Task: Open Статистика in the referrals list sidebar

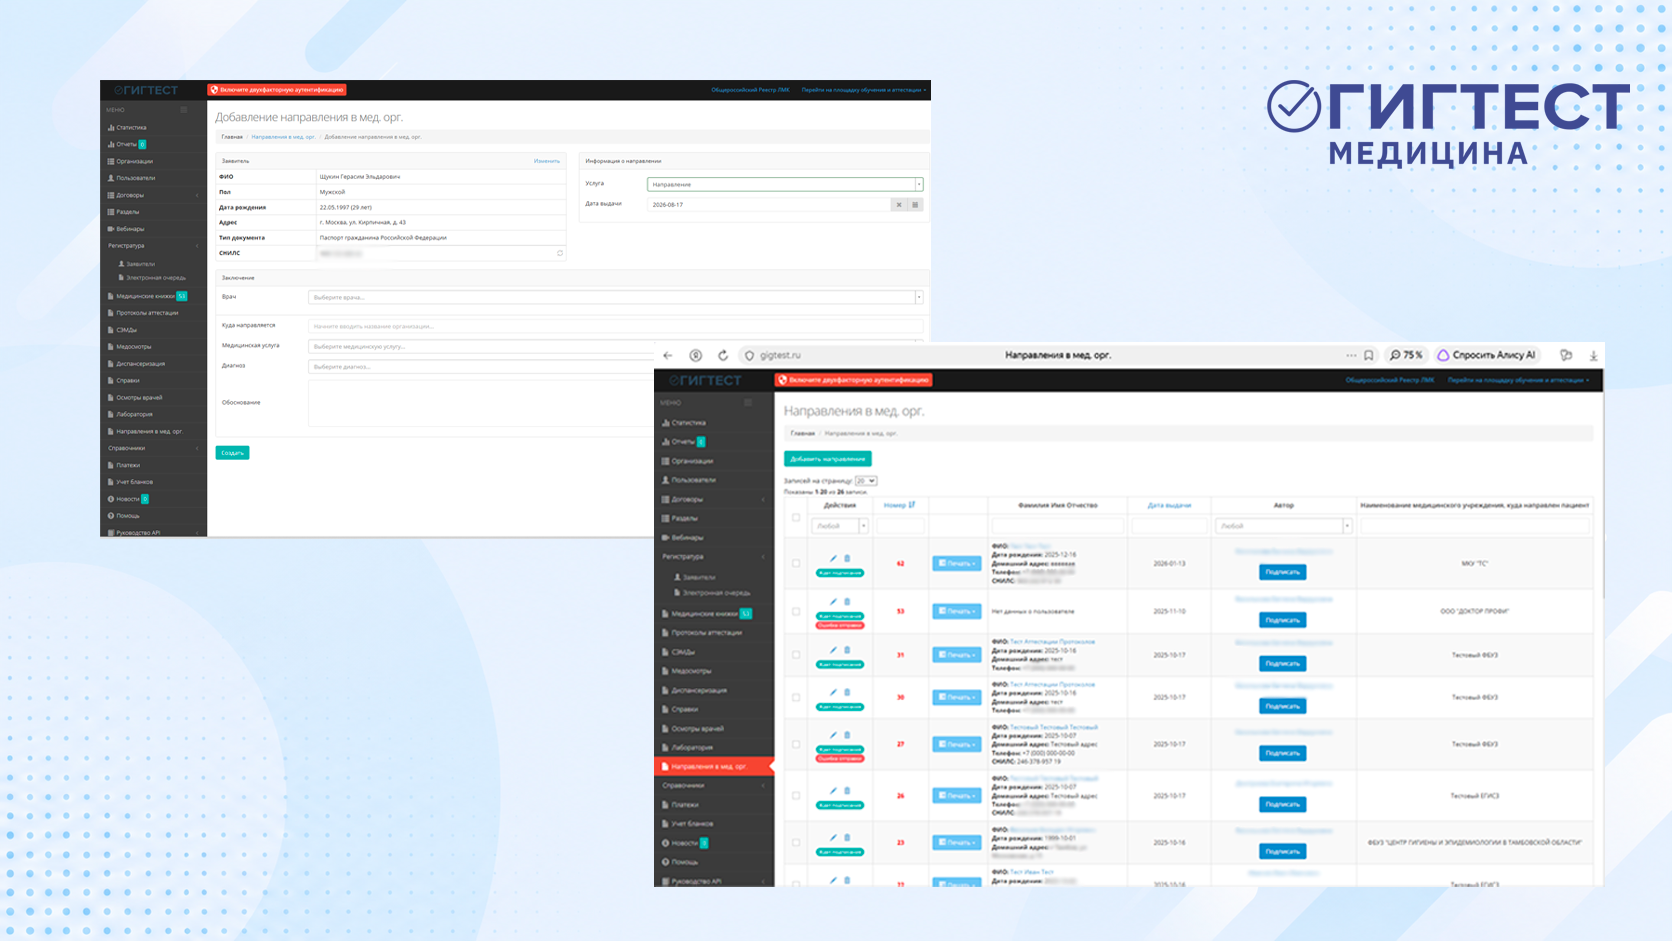Action: coord(714,423)
